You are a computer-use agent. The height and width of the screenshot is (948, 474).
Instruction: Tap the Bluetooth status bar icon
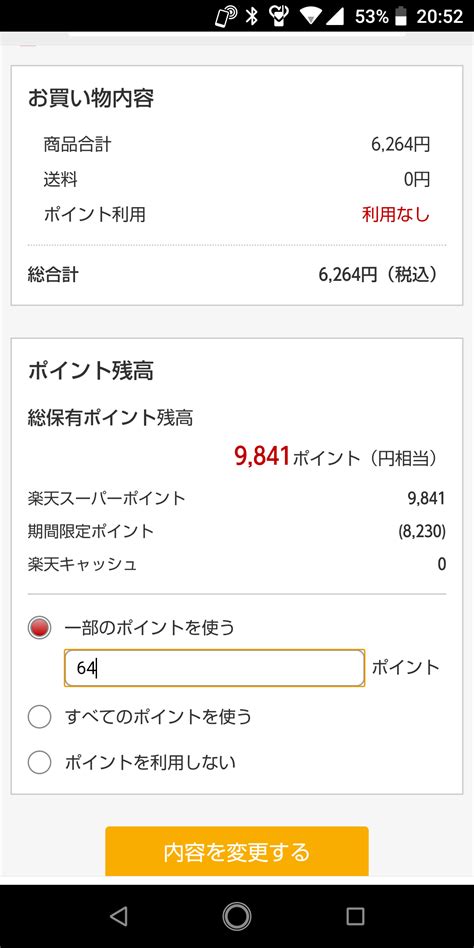pos(252,16)
